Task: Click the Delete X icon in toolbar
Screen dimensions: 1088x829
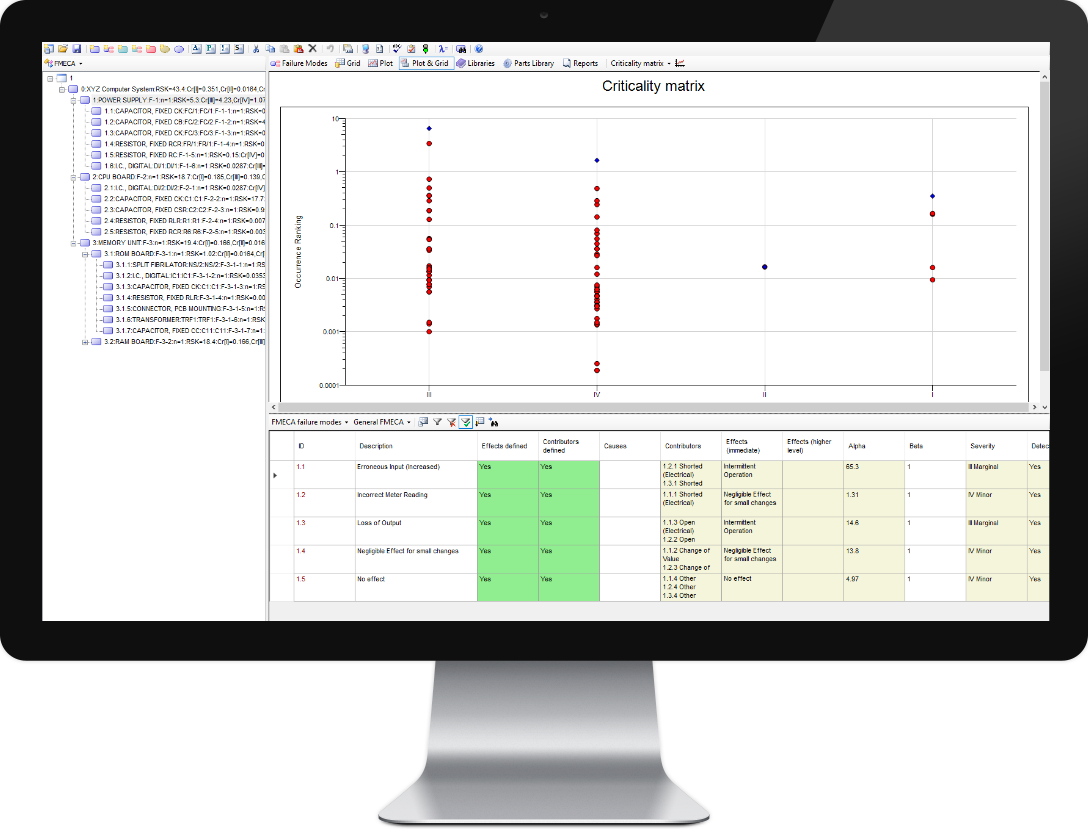Action: (312, 48)
